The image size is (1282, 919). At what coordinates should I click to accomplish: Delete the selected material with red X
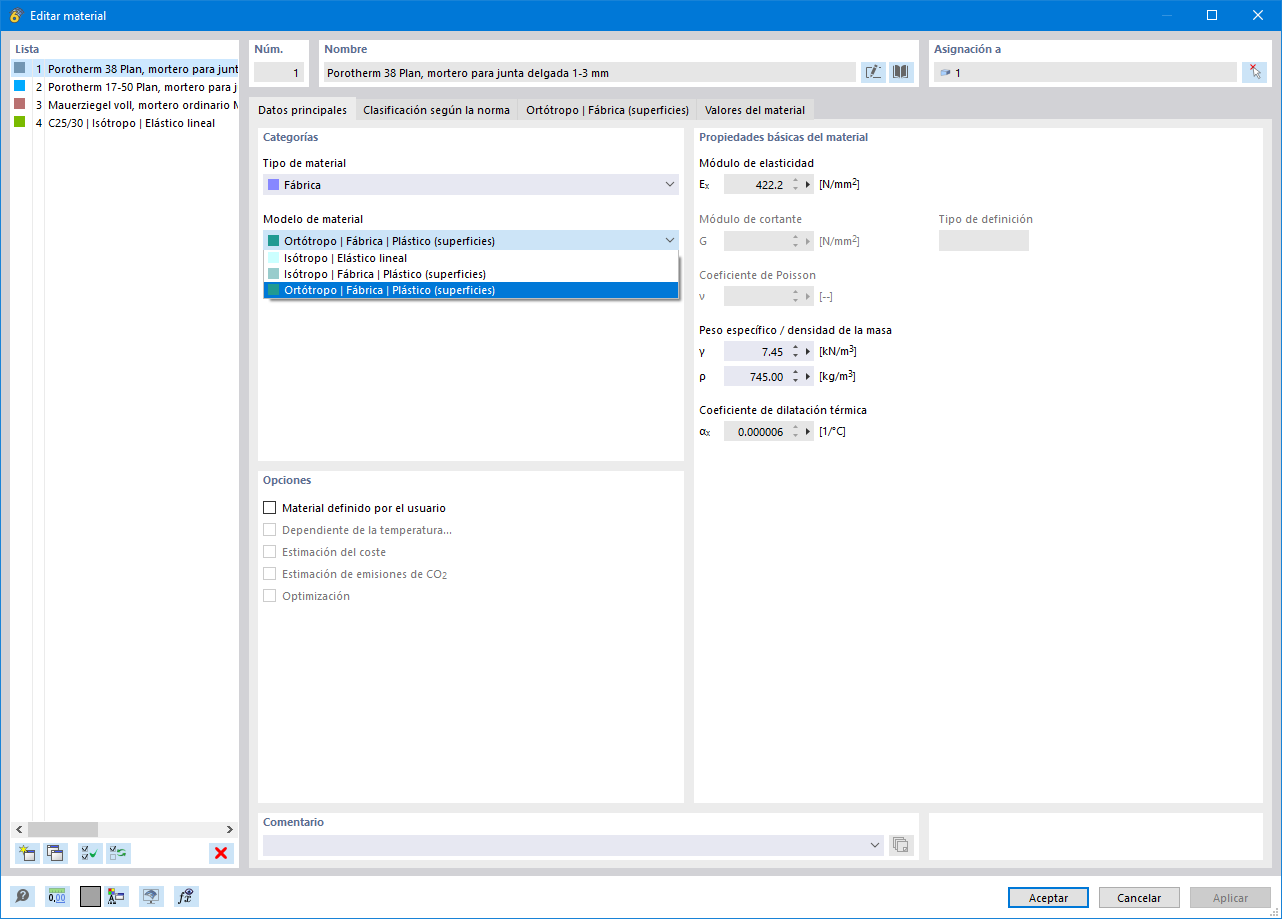221,853
